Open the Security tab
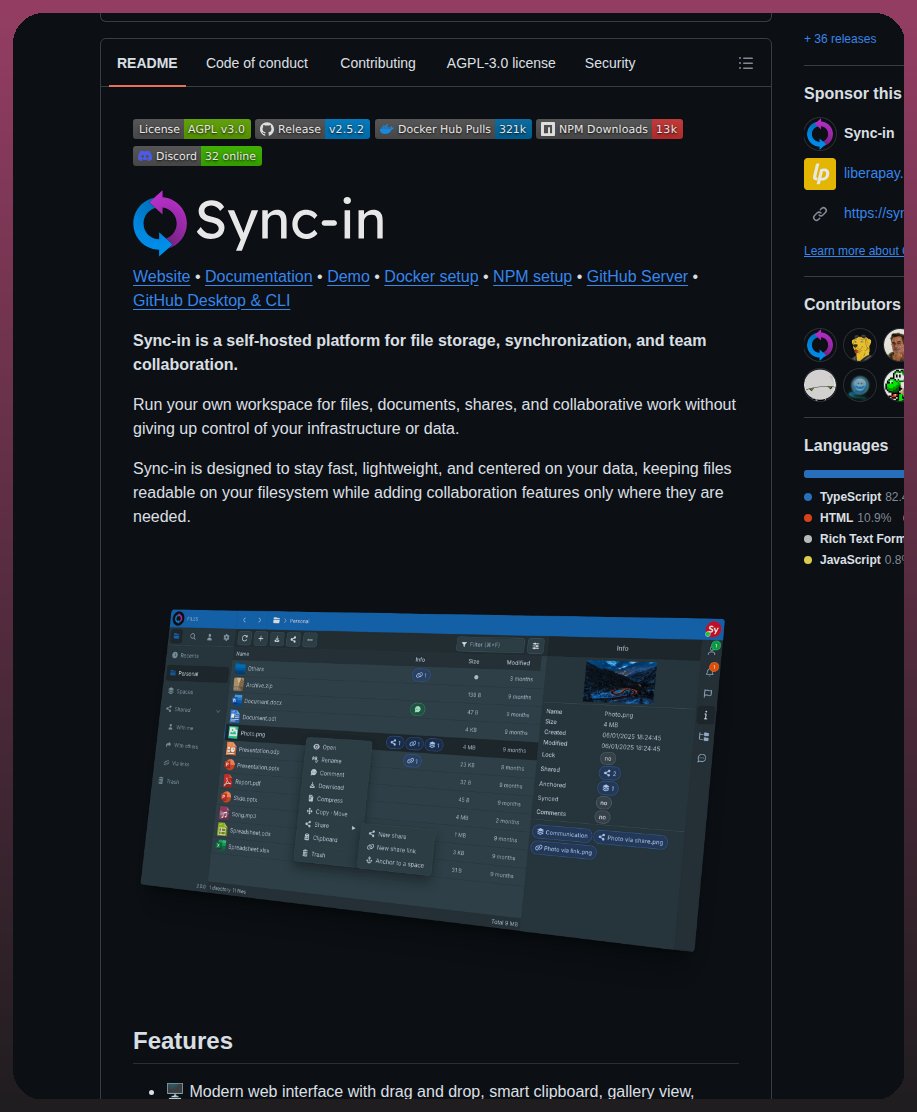Viewport: 917px width, 1112px height. point(609,63)
